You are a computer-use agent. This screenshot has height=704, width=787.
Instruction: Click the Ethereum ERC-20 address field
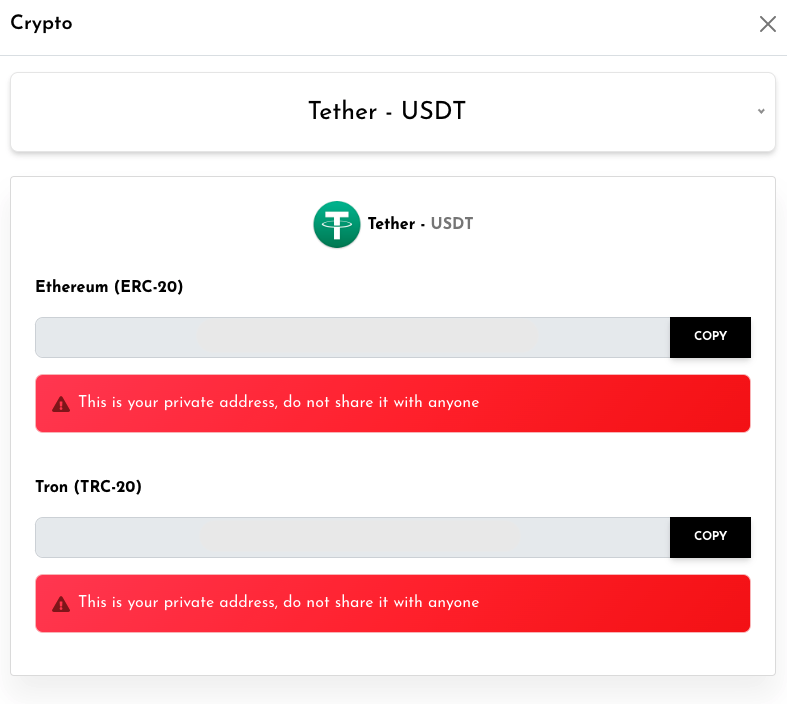[352, 337]
